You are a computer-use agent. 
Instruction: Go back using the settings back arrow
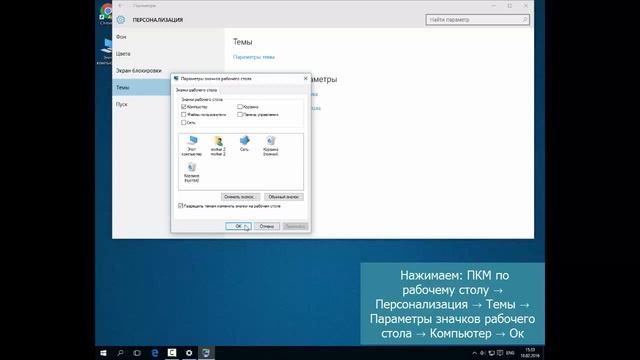click(121, 6)
